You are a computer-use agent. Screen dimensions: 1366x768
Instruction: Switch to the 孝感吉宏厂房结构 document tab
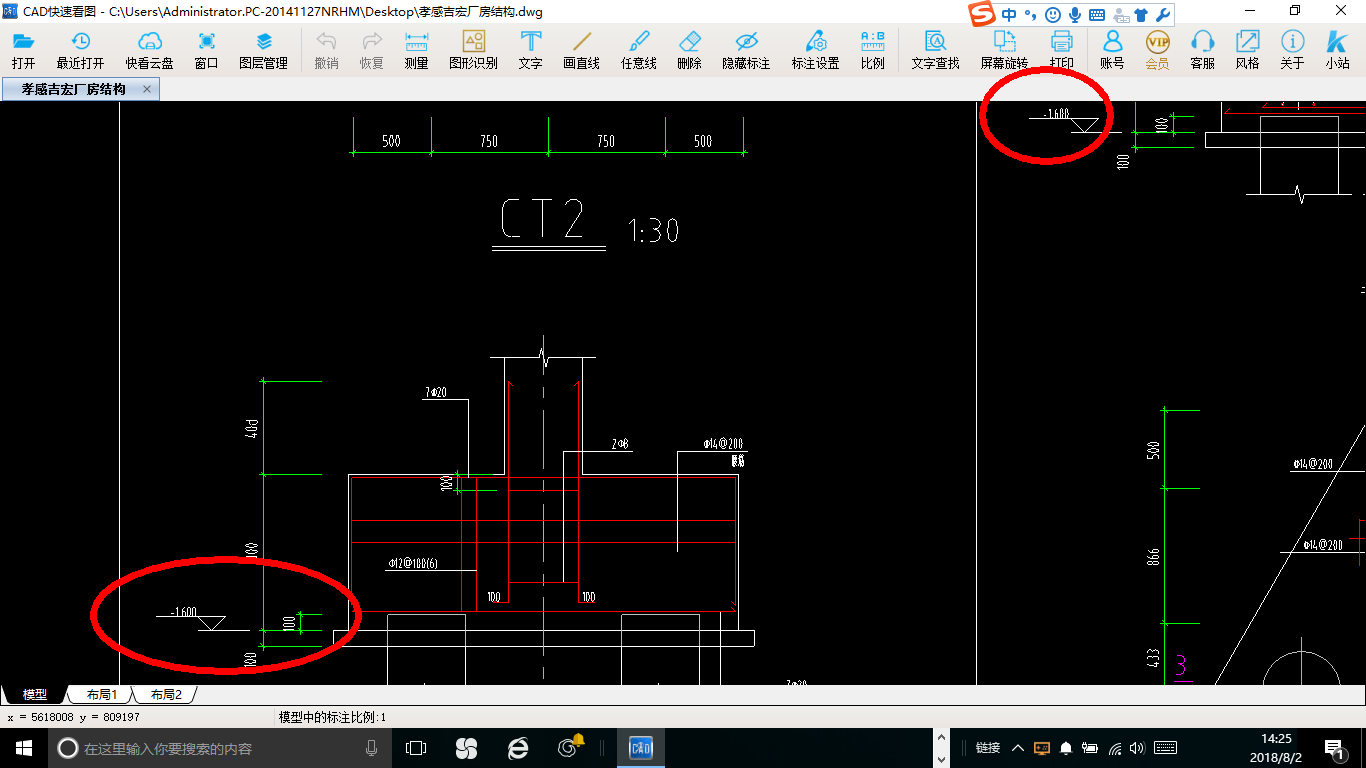coord(73,89)
